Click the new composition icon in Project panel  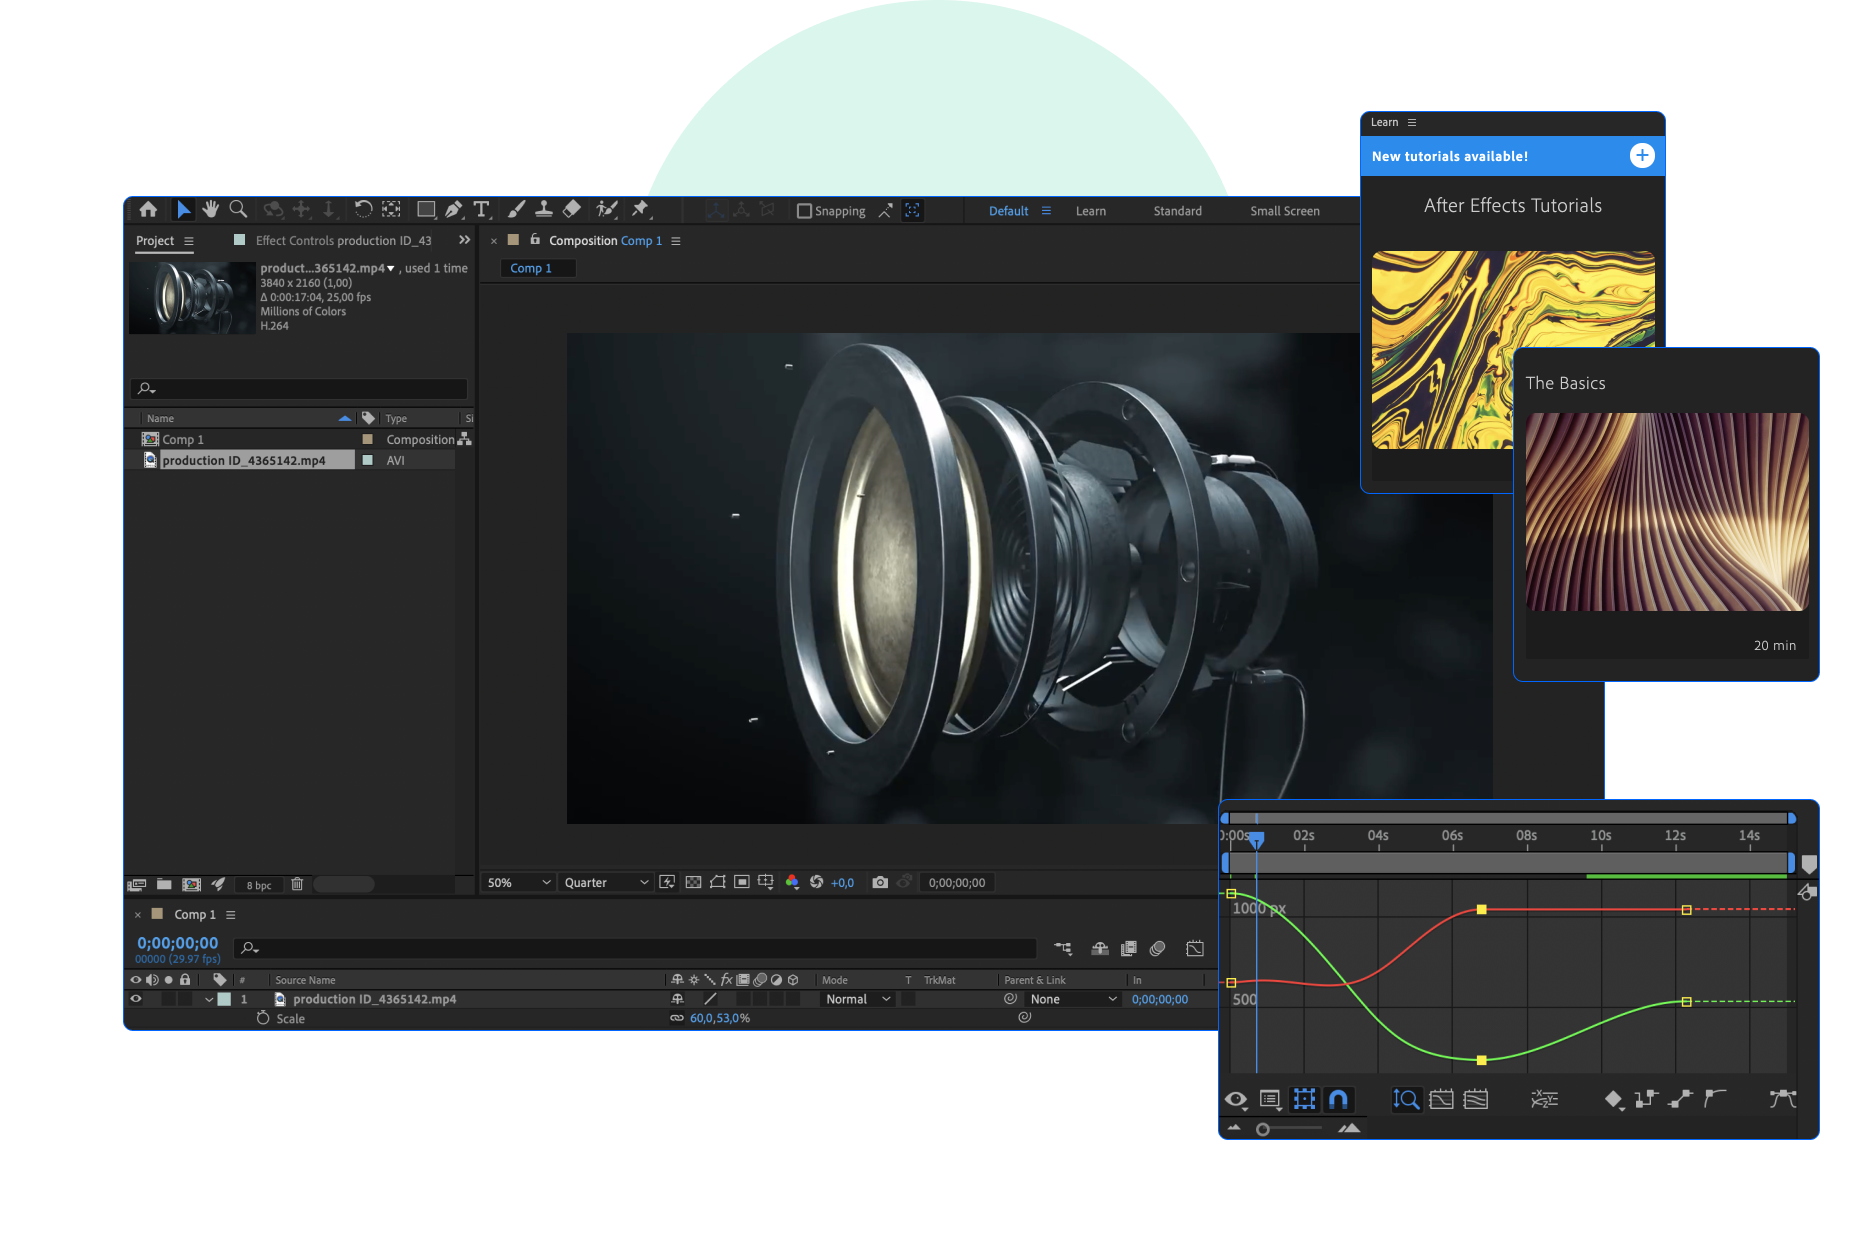pos(192,884)
